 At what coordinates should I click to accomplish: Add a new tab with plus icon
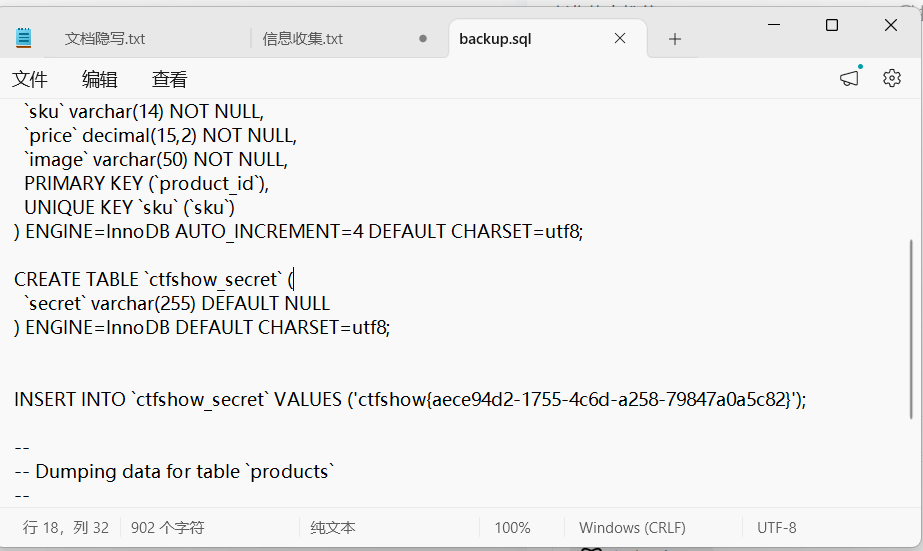tap(675, 39)
